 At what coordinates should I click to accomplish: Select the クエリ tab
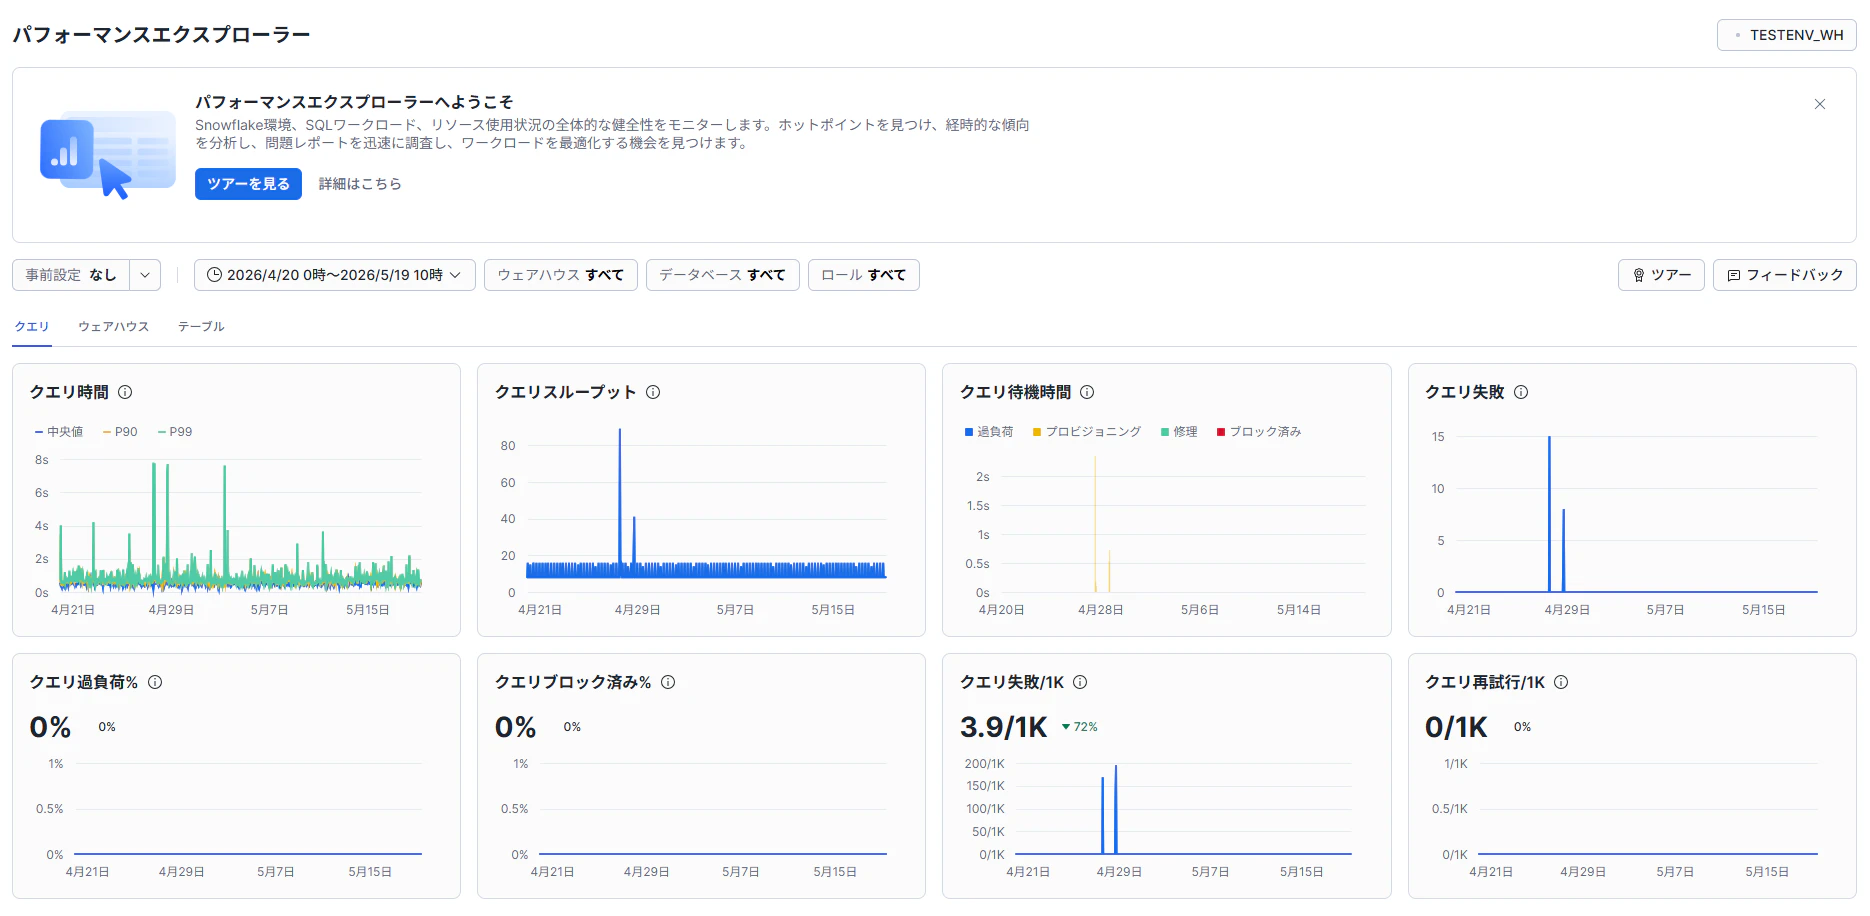click(x=32, y=327)
